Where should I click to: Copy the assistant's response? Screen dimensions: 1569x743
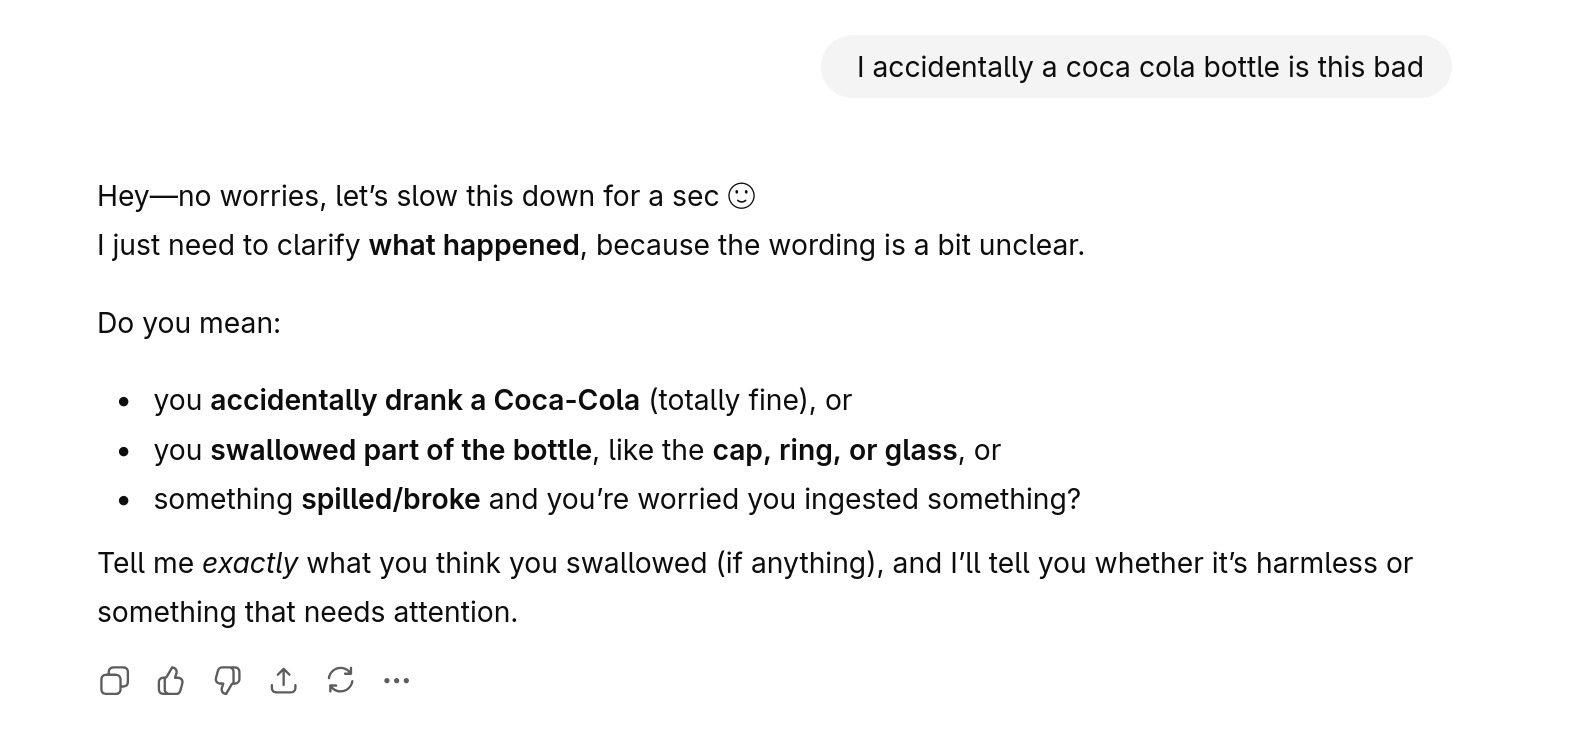click(x=114, y=681)
